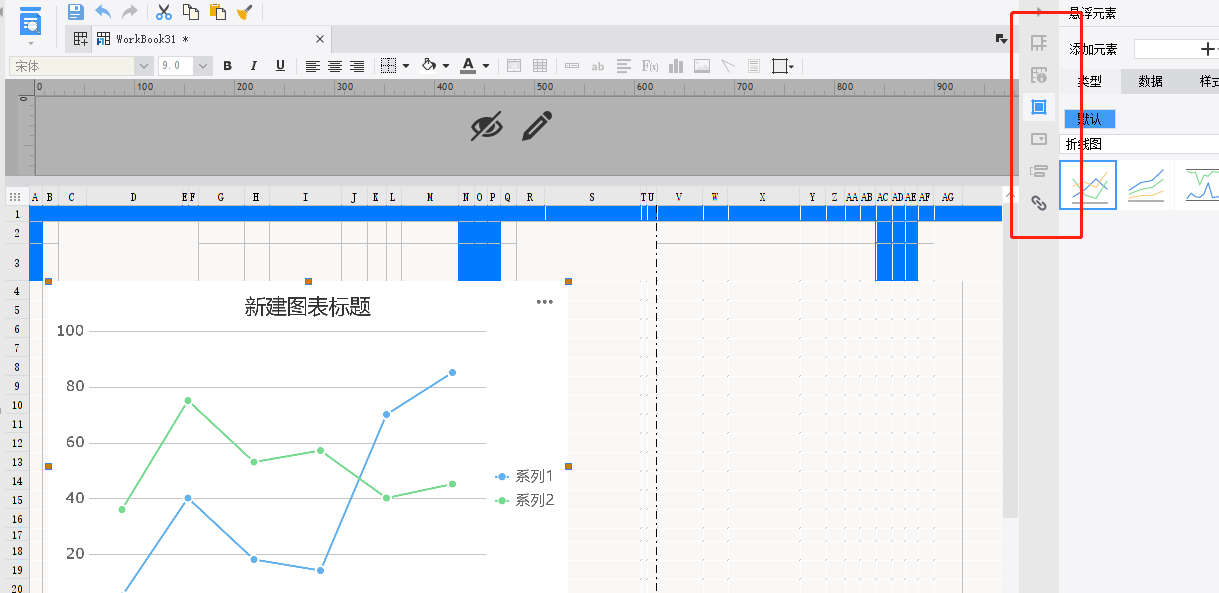Select row header 1
Viewport: 1219px width, 593px height.
pos(16,214)
